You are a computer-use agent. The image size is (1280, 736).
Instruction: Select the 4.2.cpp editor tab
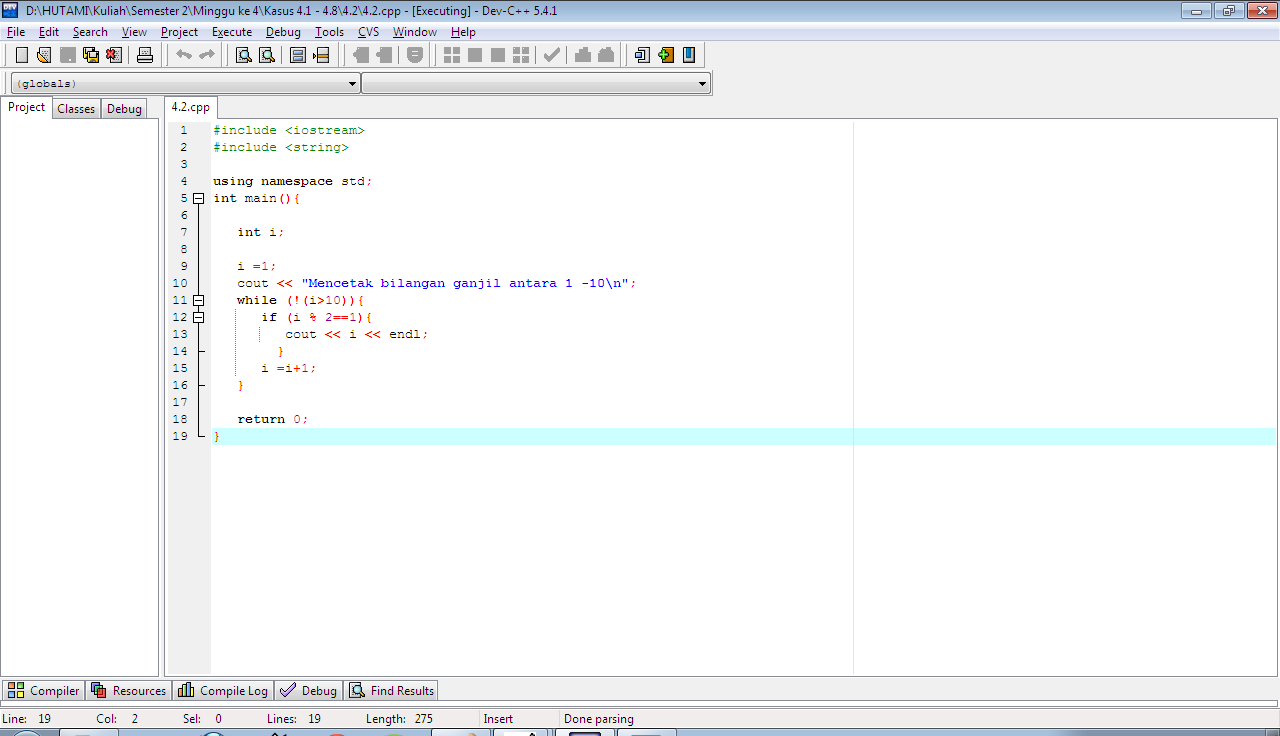[190, 107]
